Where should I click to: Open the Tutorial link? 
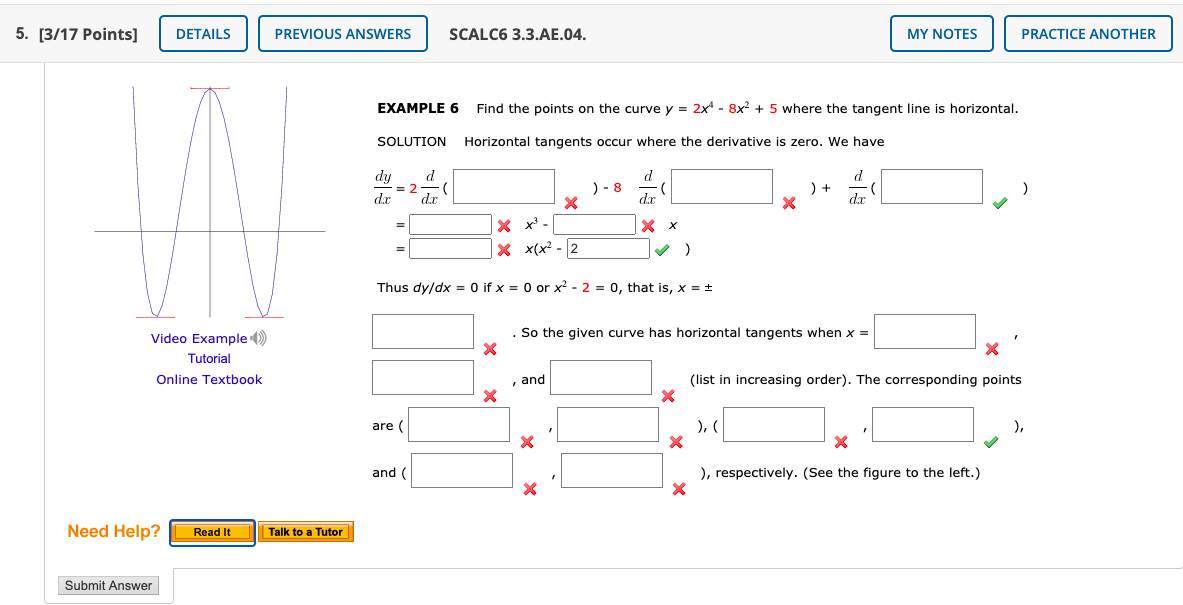point(209,358)
